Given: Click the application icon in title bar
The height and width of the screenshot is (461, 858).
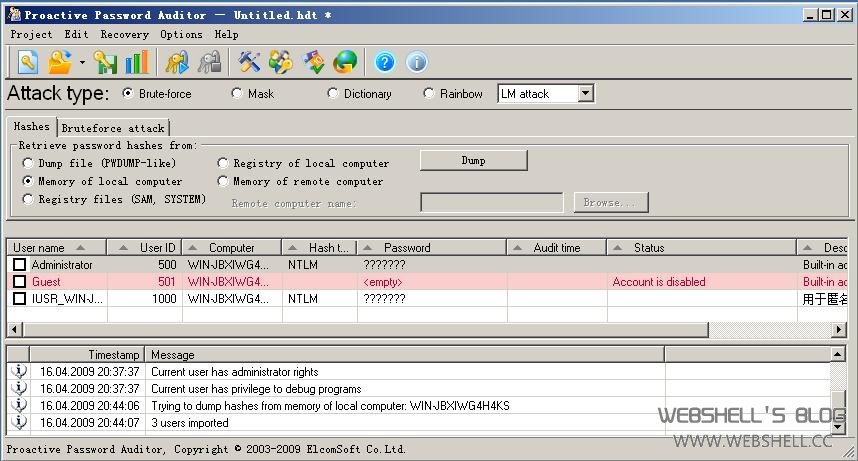Looking at the screenshot, I should tap(15, 15).
